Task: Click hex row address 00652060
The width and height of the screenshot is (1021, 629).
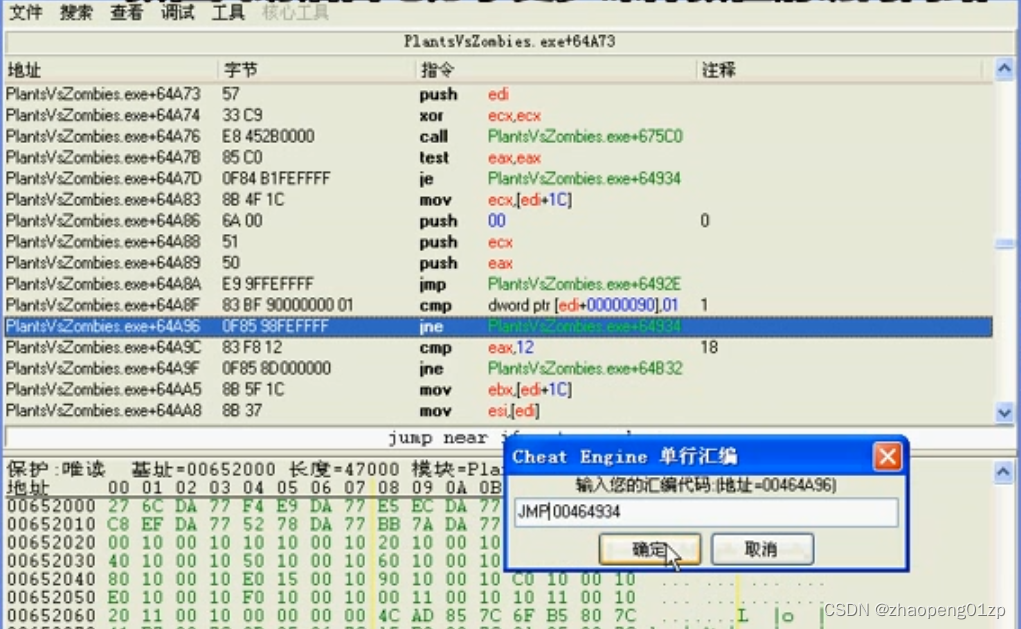Action: click(x=51, y=615)
